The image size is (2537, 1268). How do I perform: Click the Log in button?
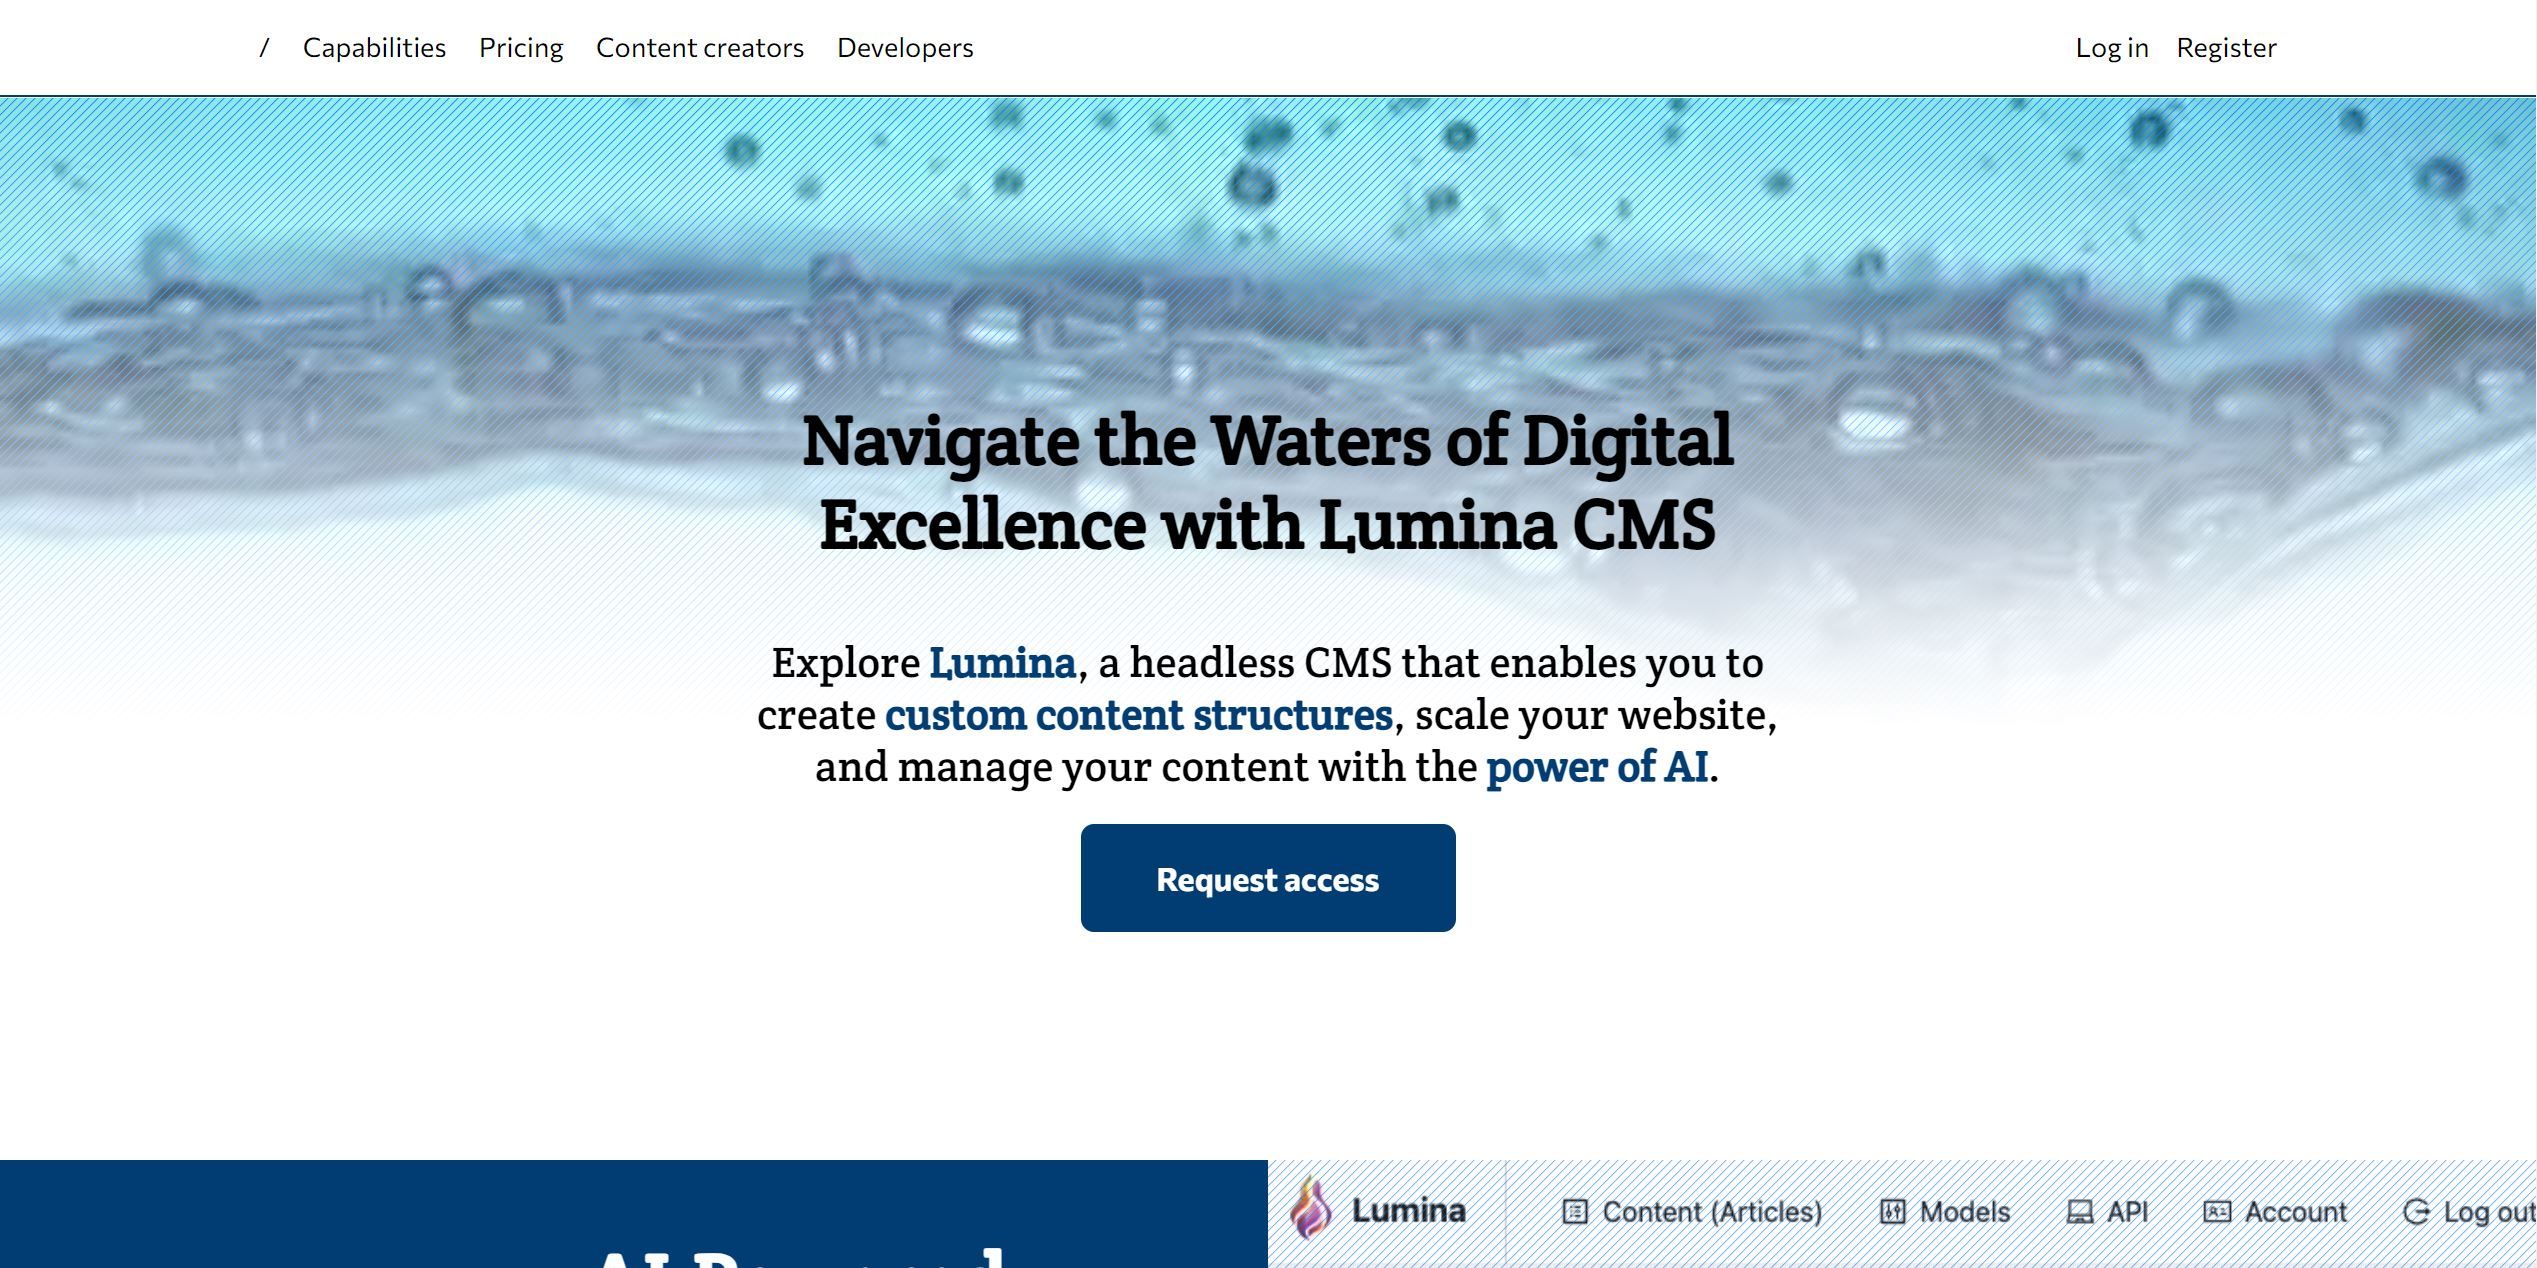[x=2111, y=47]
